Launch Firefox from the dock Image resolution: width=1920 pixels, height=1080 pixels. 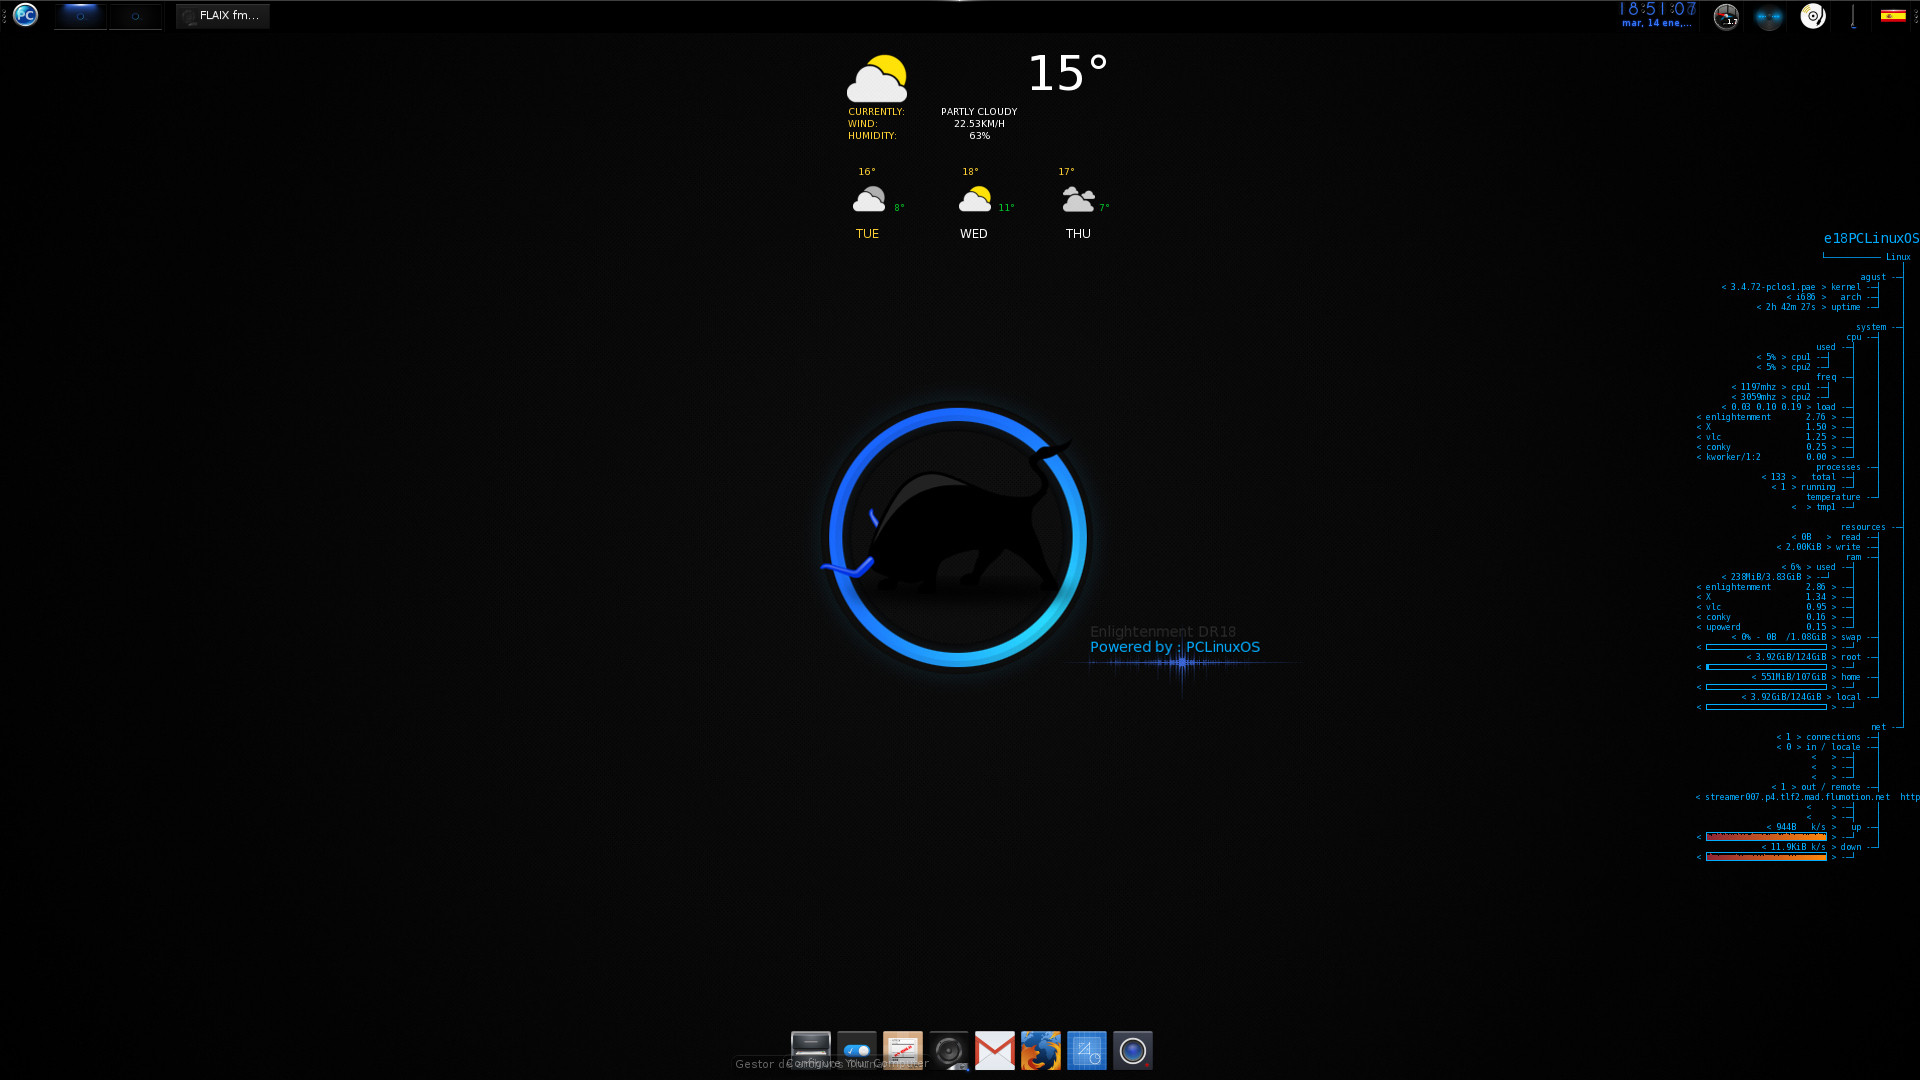pos(1041,1050)
